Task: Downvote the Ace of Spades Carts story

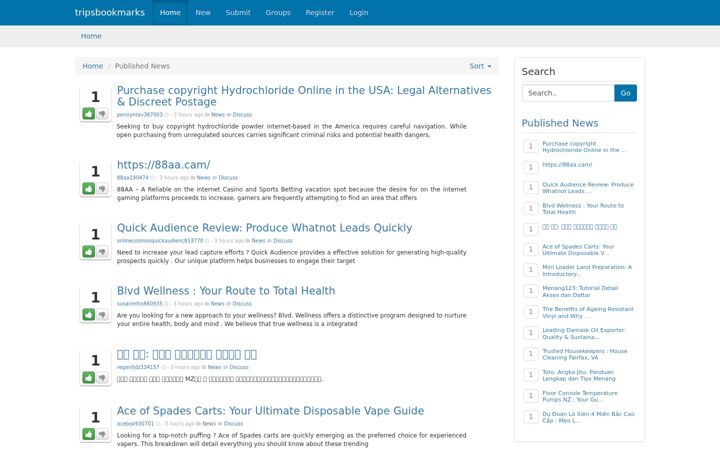Action: coord(102,434)
